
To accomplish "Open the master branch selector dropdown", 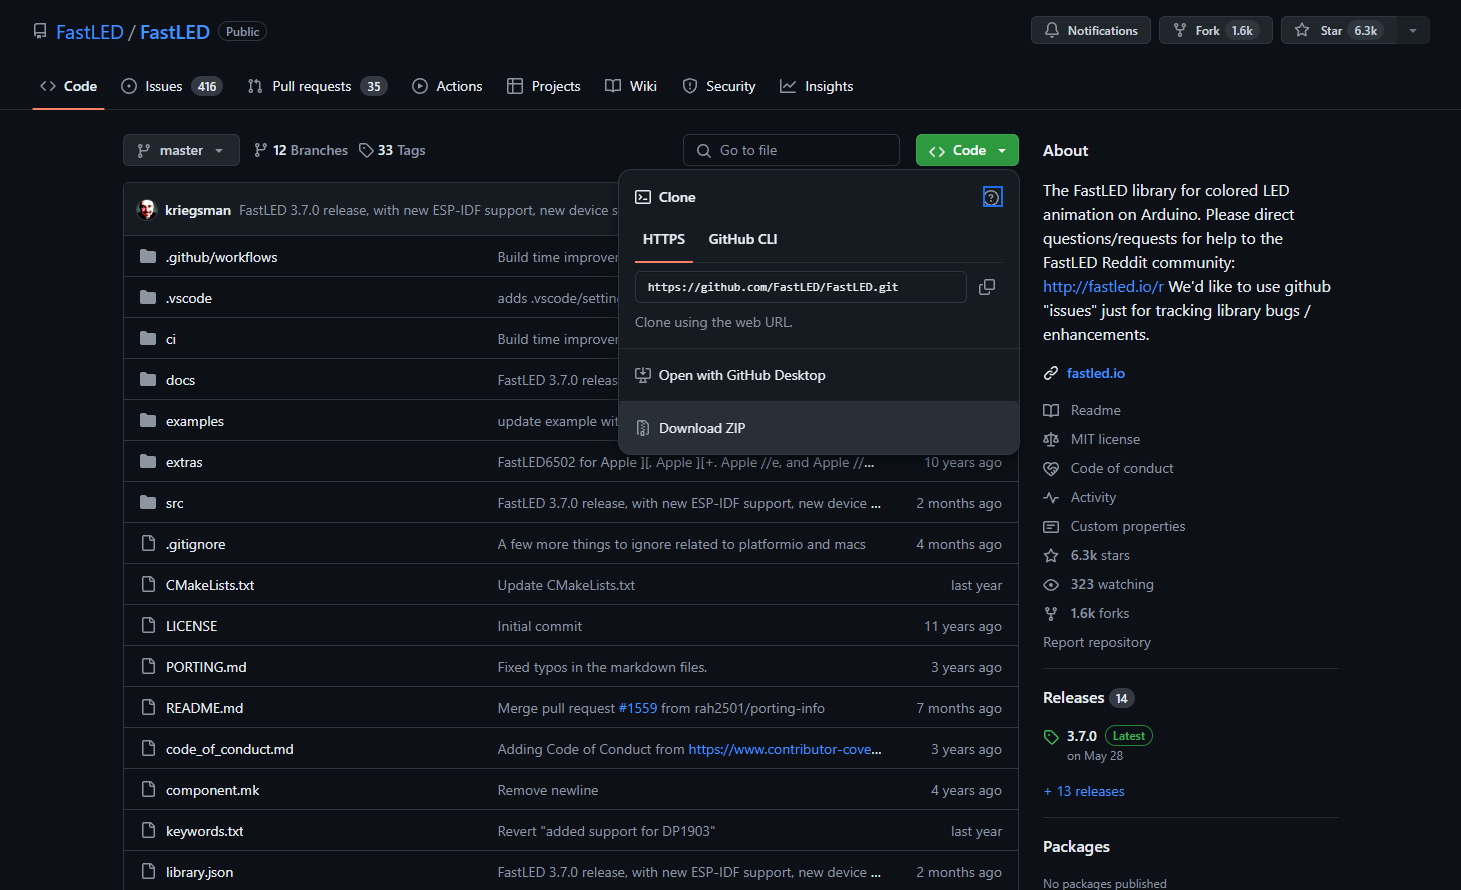I will 181,150.
